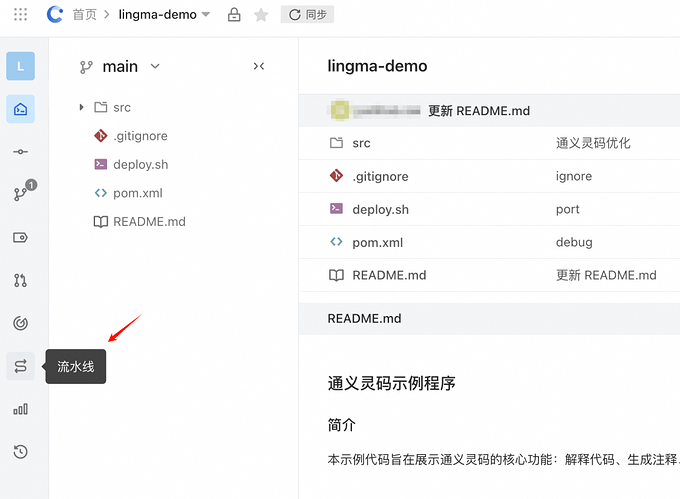Image resolution: width=680 pixels, height=499 pixels.
Task: Open the branches icon with badge 1
Action: (20, 194)
